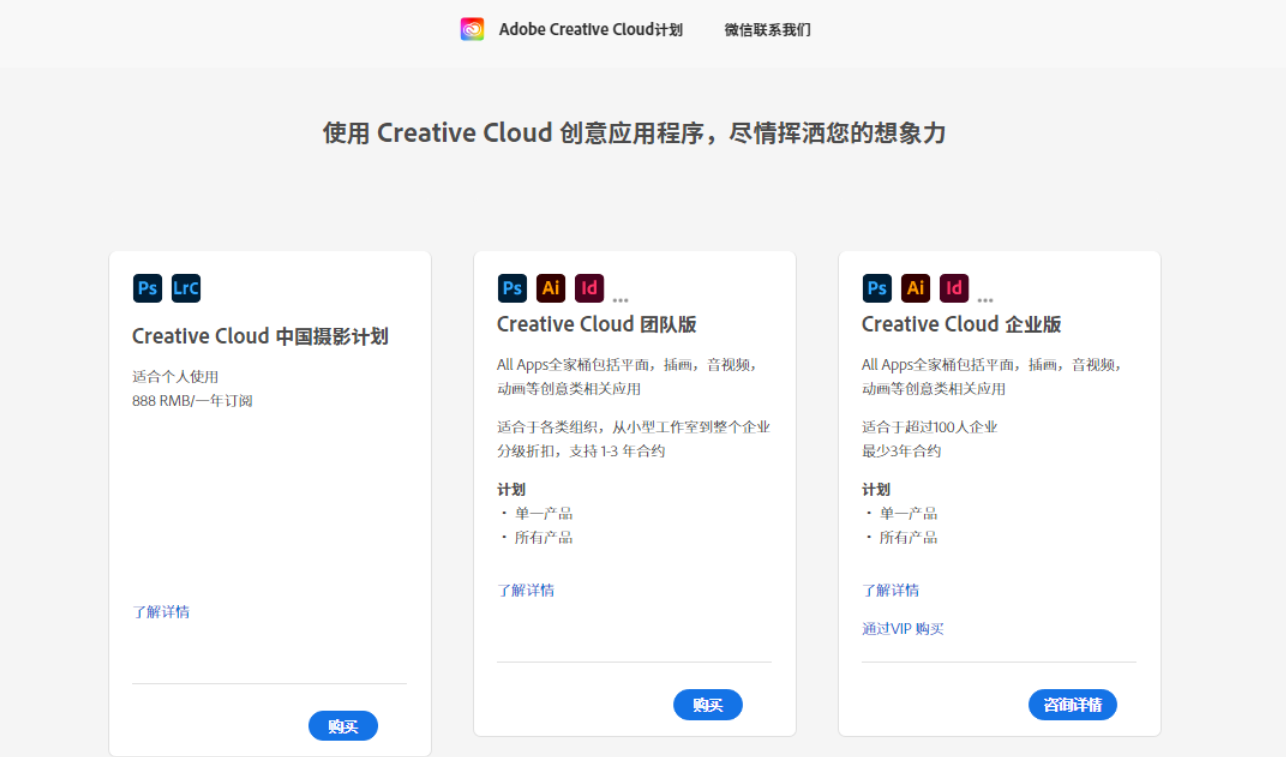Open 微信联系我们 header item
1286x757 pixels.
768,30
